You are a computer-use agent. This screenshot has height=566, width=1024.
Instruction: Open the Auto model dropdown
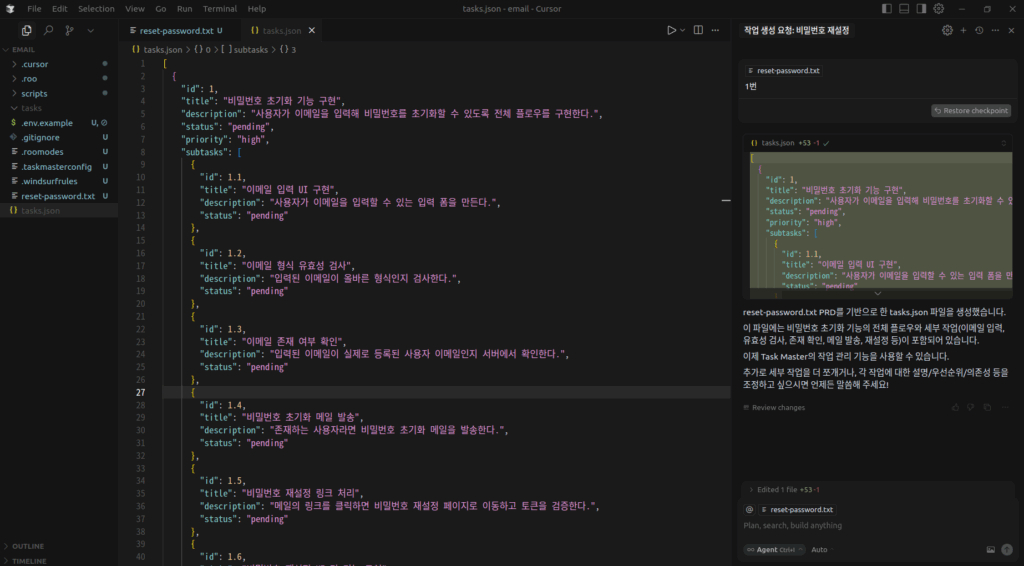822,550
